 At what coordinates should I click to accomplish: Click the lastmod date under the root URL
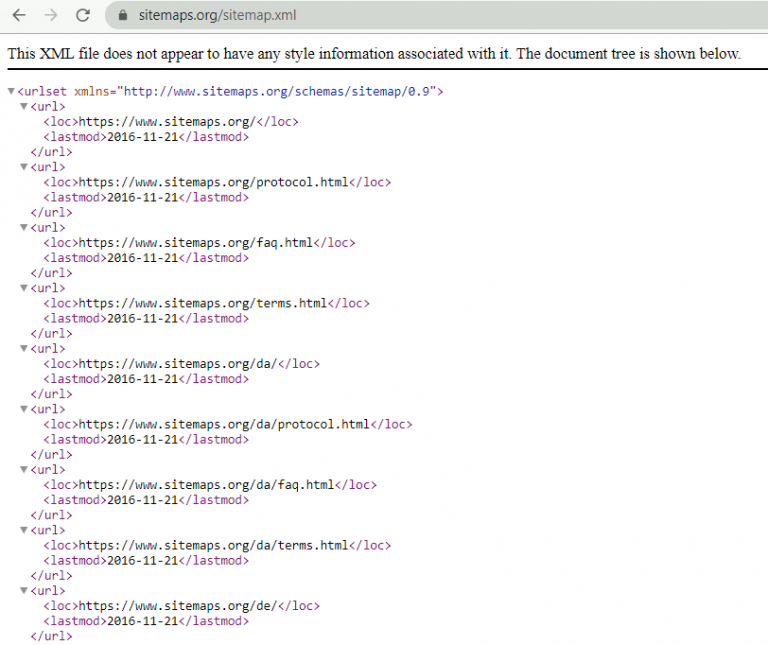(143, 137)
